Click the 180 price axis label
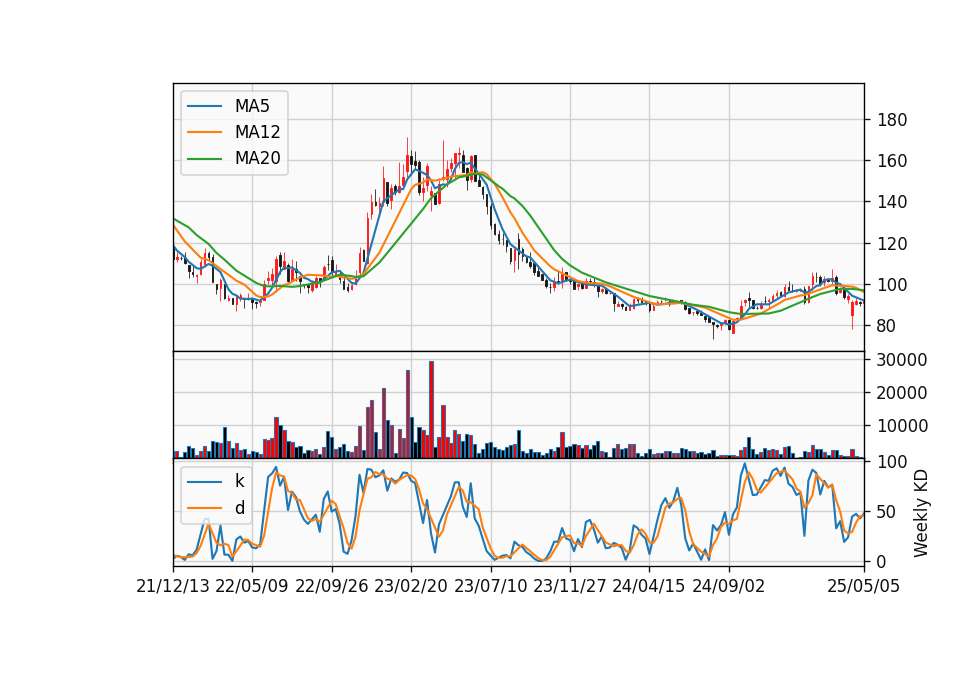Image resolution: width=960 pixels, height=690 pixels. (x=892, y=120)
